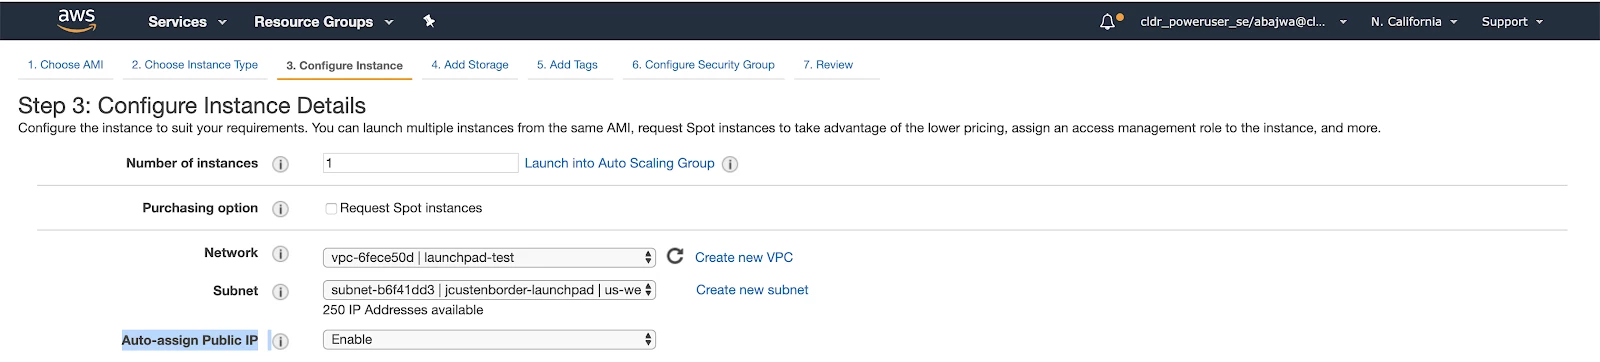Click info icon next to Subnet
This screenshot has width=1600, height=362.
tap(281, 292)
